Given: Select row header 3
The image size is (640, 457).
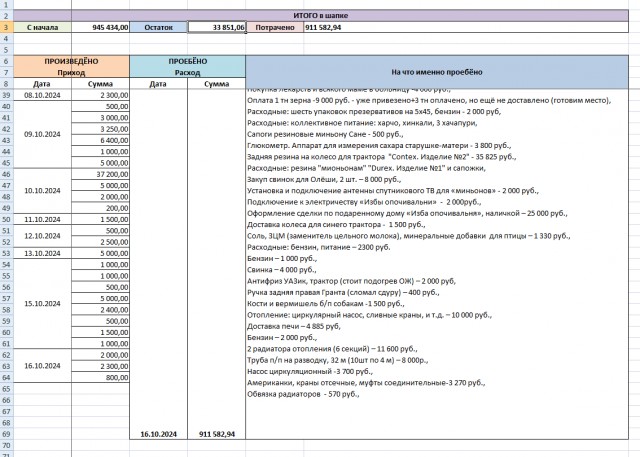Looking at the screenshot, I should (6, 27).
